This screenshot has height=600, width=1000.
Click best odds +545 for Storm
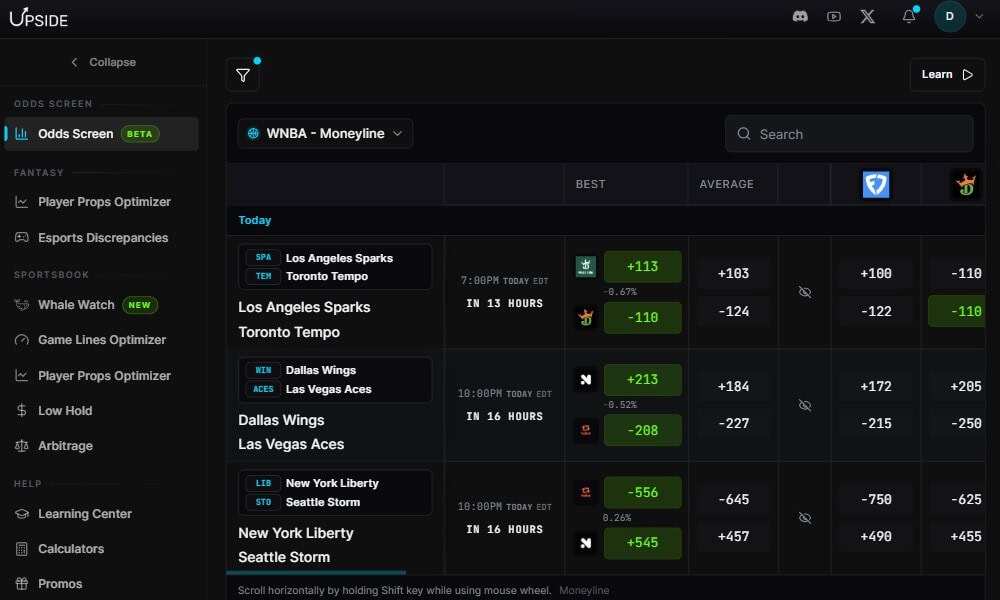[642, 543]
